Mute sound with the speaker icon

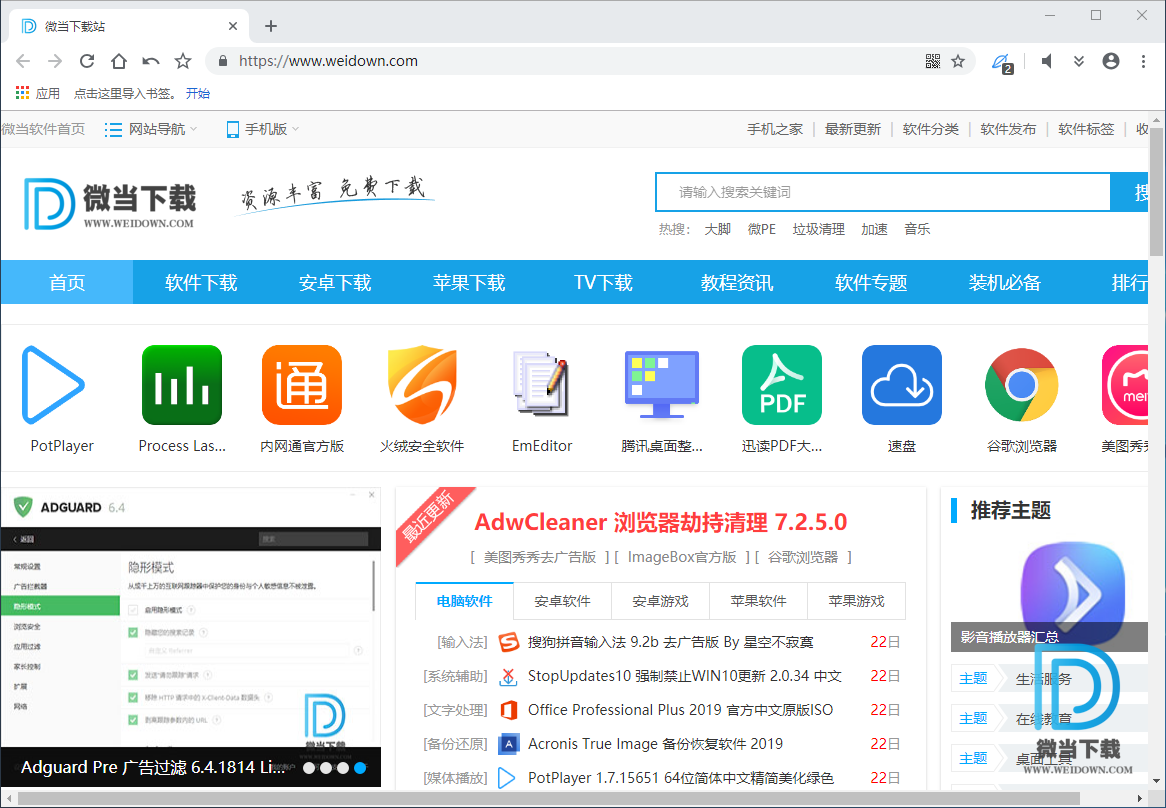1047,61
